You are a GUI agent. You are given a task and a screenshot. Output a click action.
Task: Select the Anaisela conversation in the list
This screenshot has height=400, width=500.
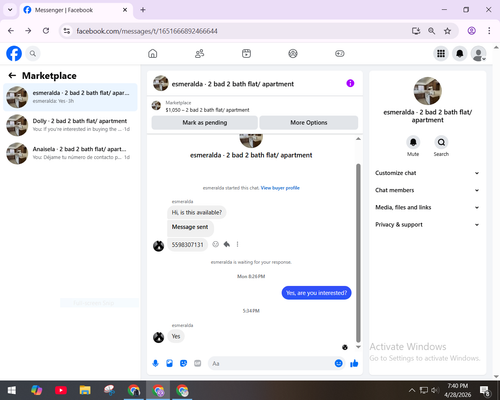coord(70,153)
